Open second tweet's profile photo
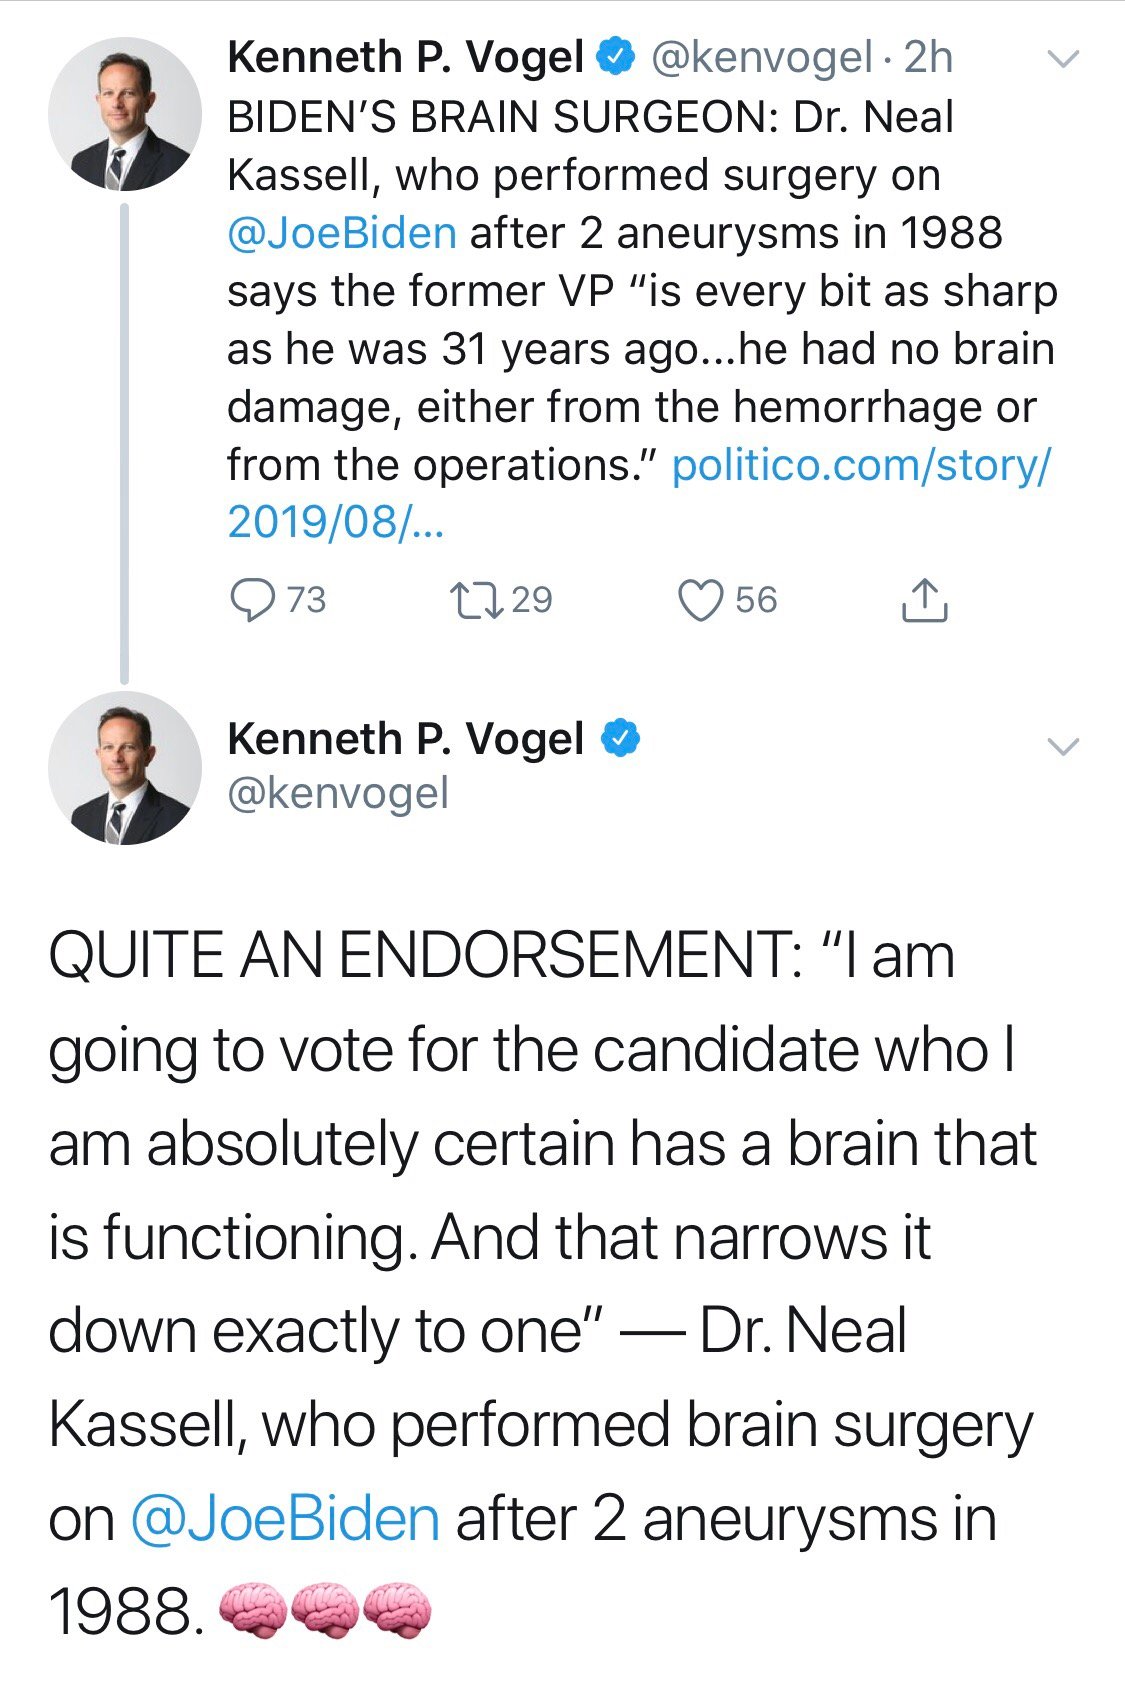The height and width of the screenshot is (1702, 1125). click(124, 767)
